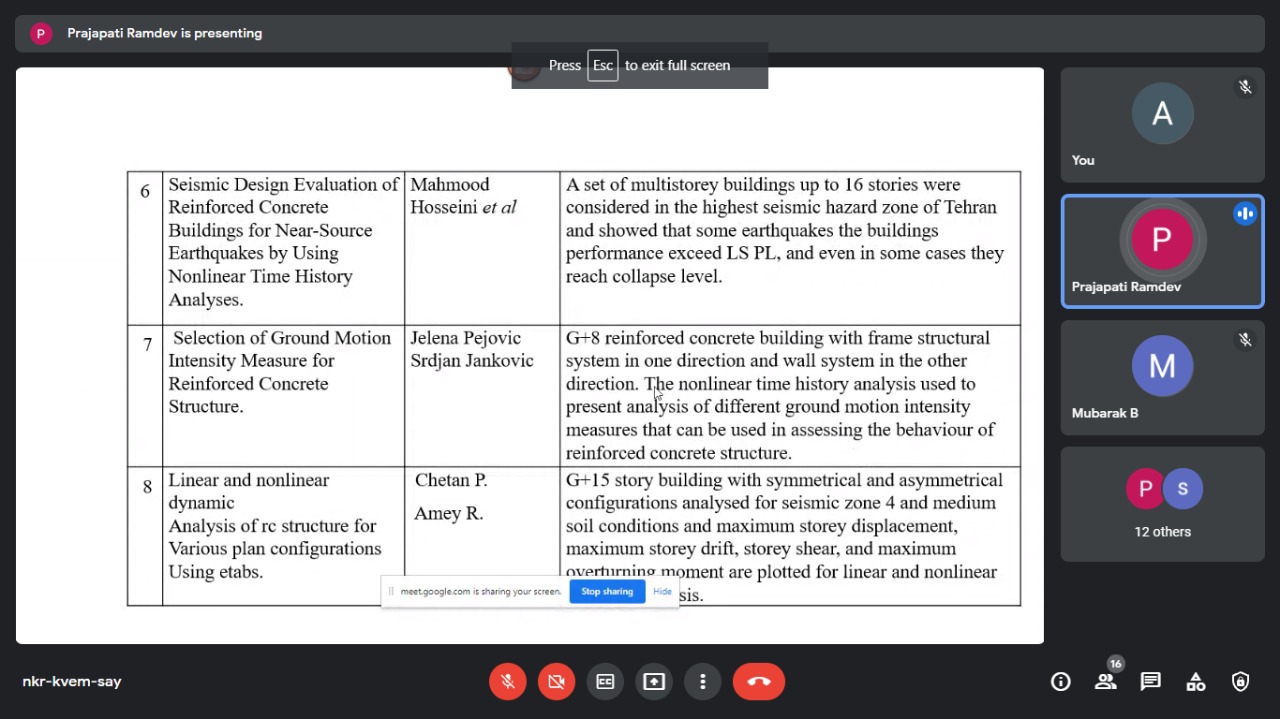Click presenter avatar in top banner

click(41, 33)
